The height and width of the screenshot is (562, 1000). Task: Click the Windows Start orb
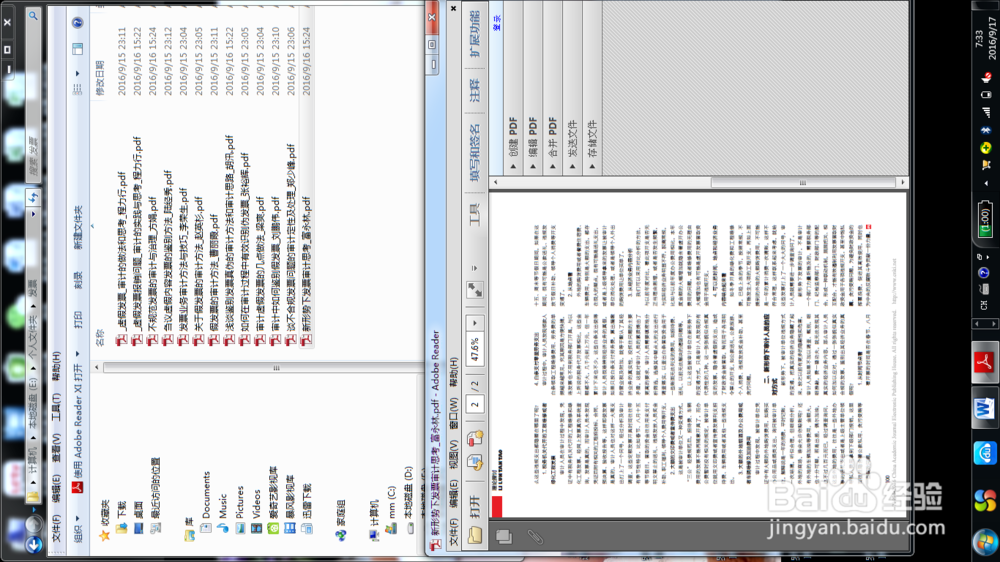point(985,543)
